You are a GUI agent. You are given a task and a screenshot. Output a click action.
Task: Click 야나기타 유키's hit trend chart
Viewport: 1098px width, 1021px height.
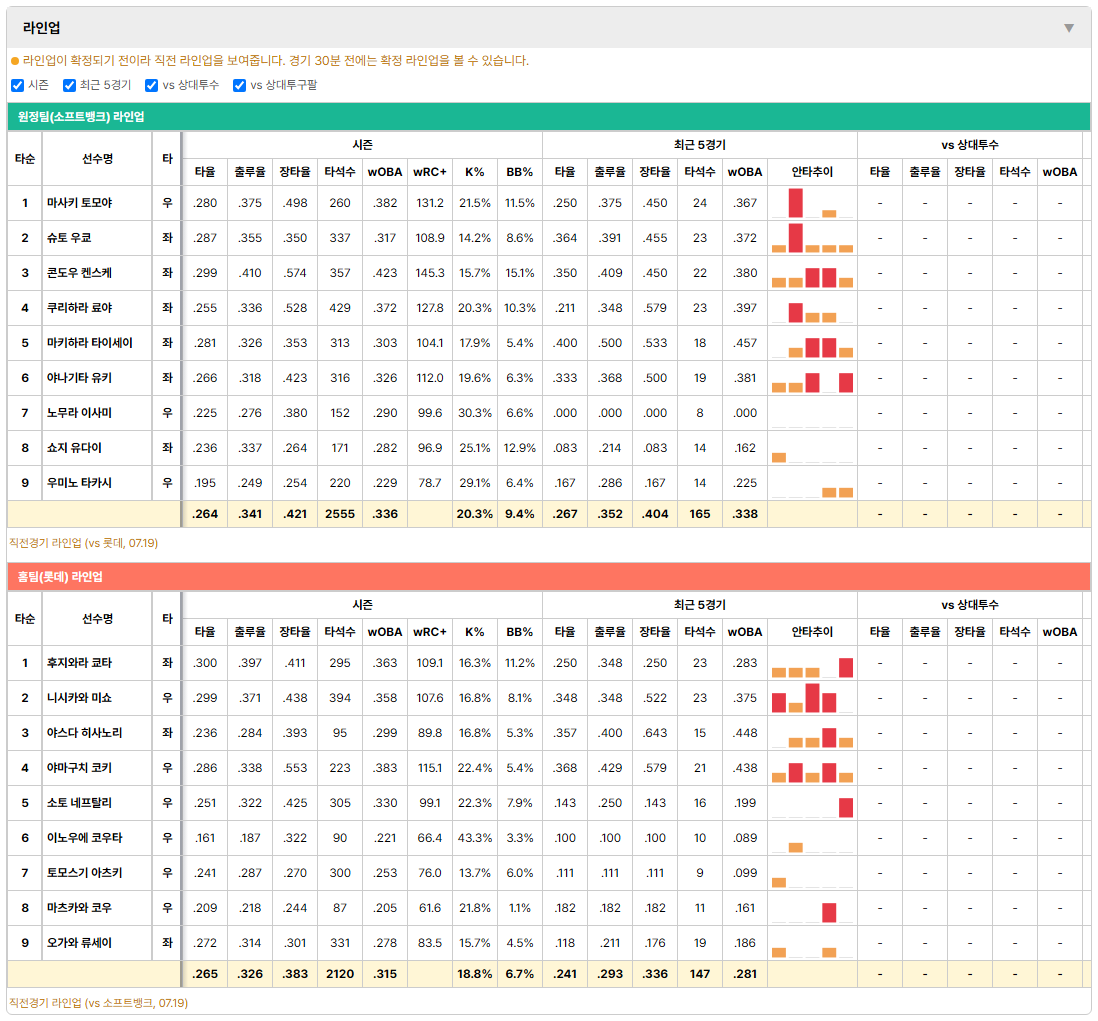pyautogui.click(x=812, y=378)
